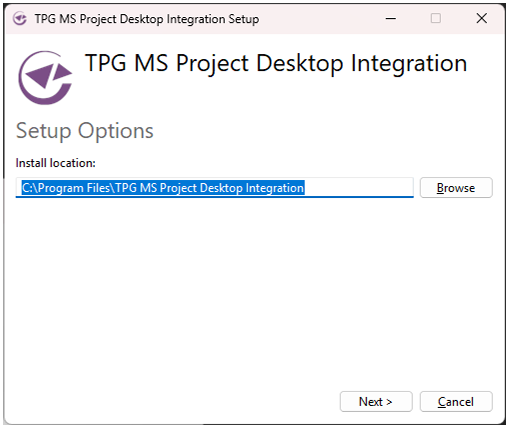Click the greyed-out maximize button
The width and height of the screenshot is (510, 429).
[436, 18]
